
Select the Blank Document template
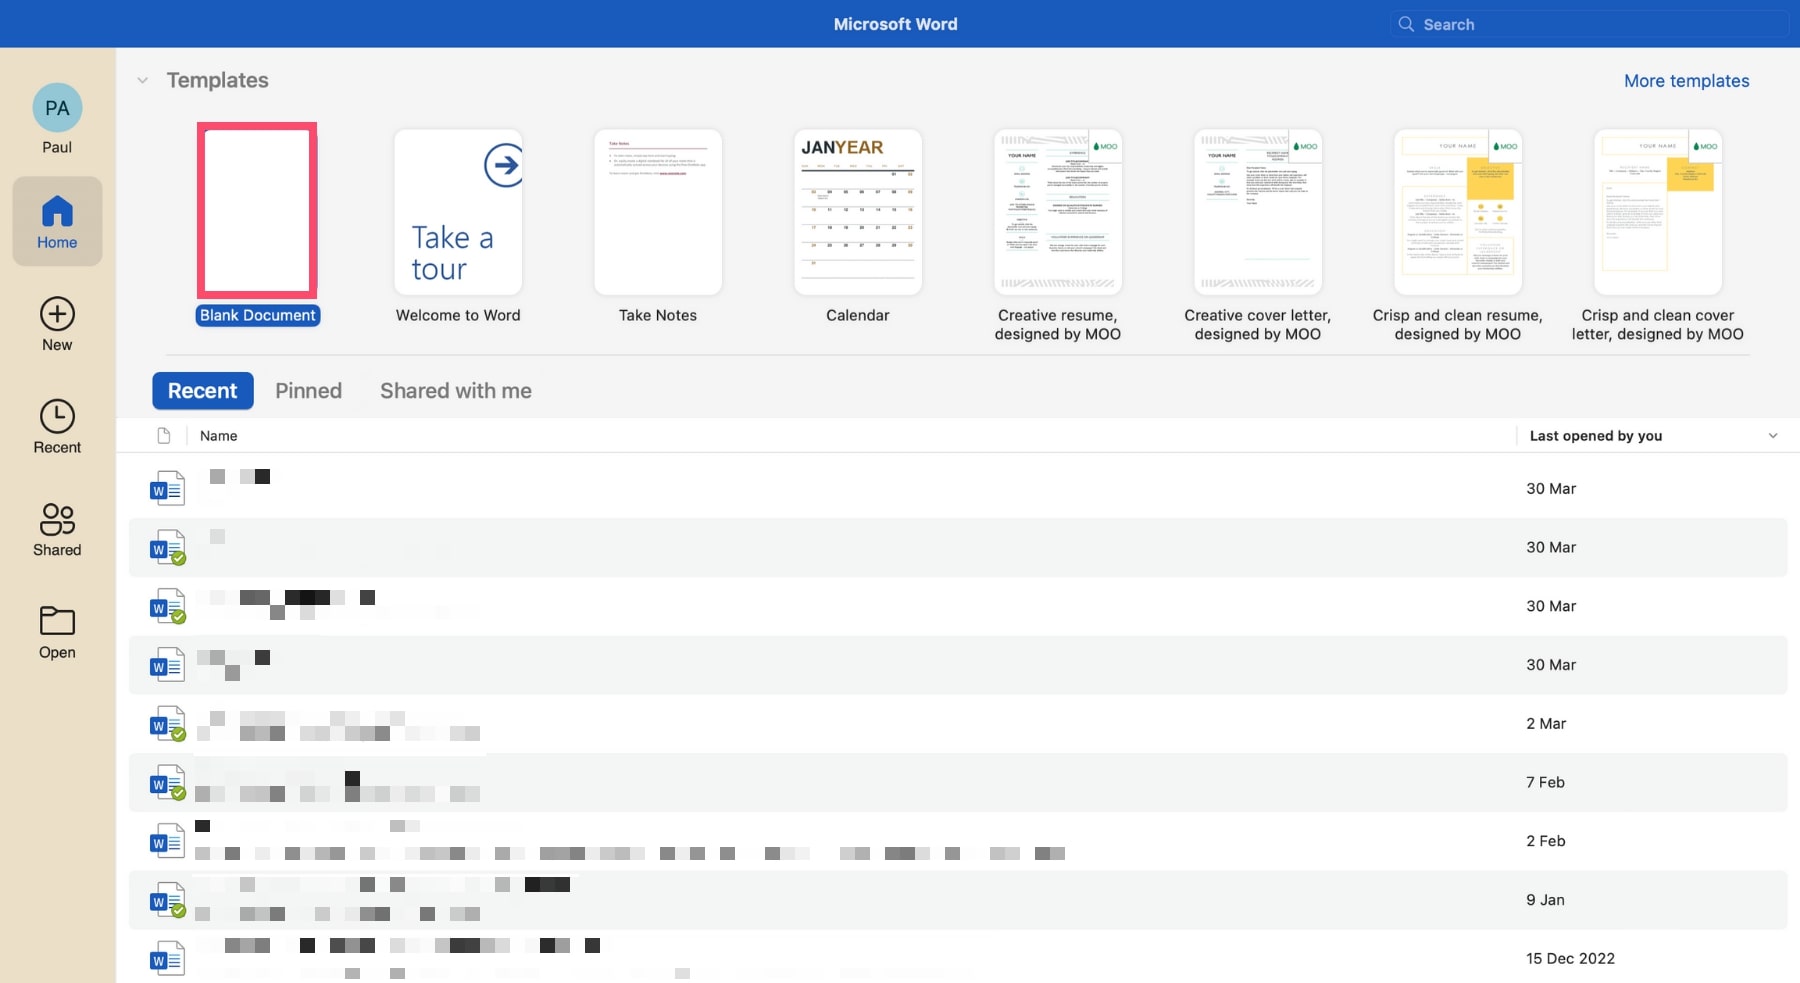(x=258, y=211)
